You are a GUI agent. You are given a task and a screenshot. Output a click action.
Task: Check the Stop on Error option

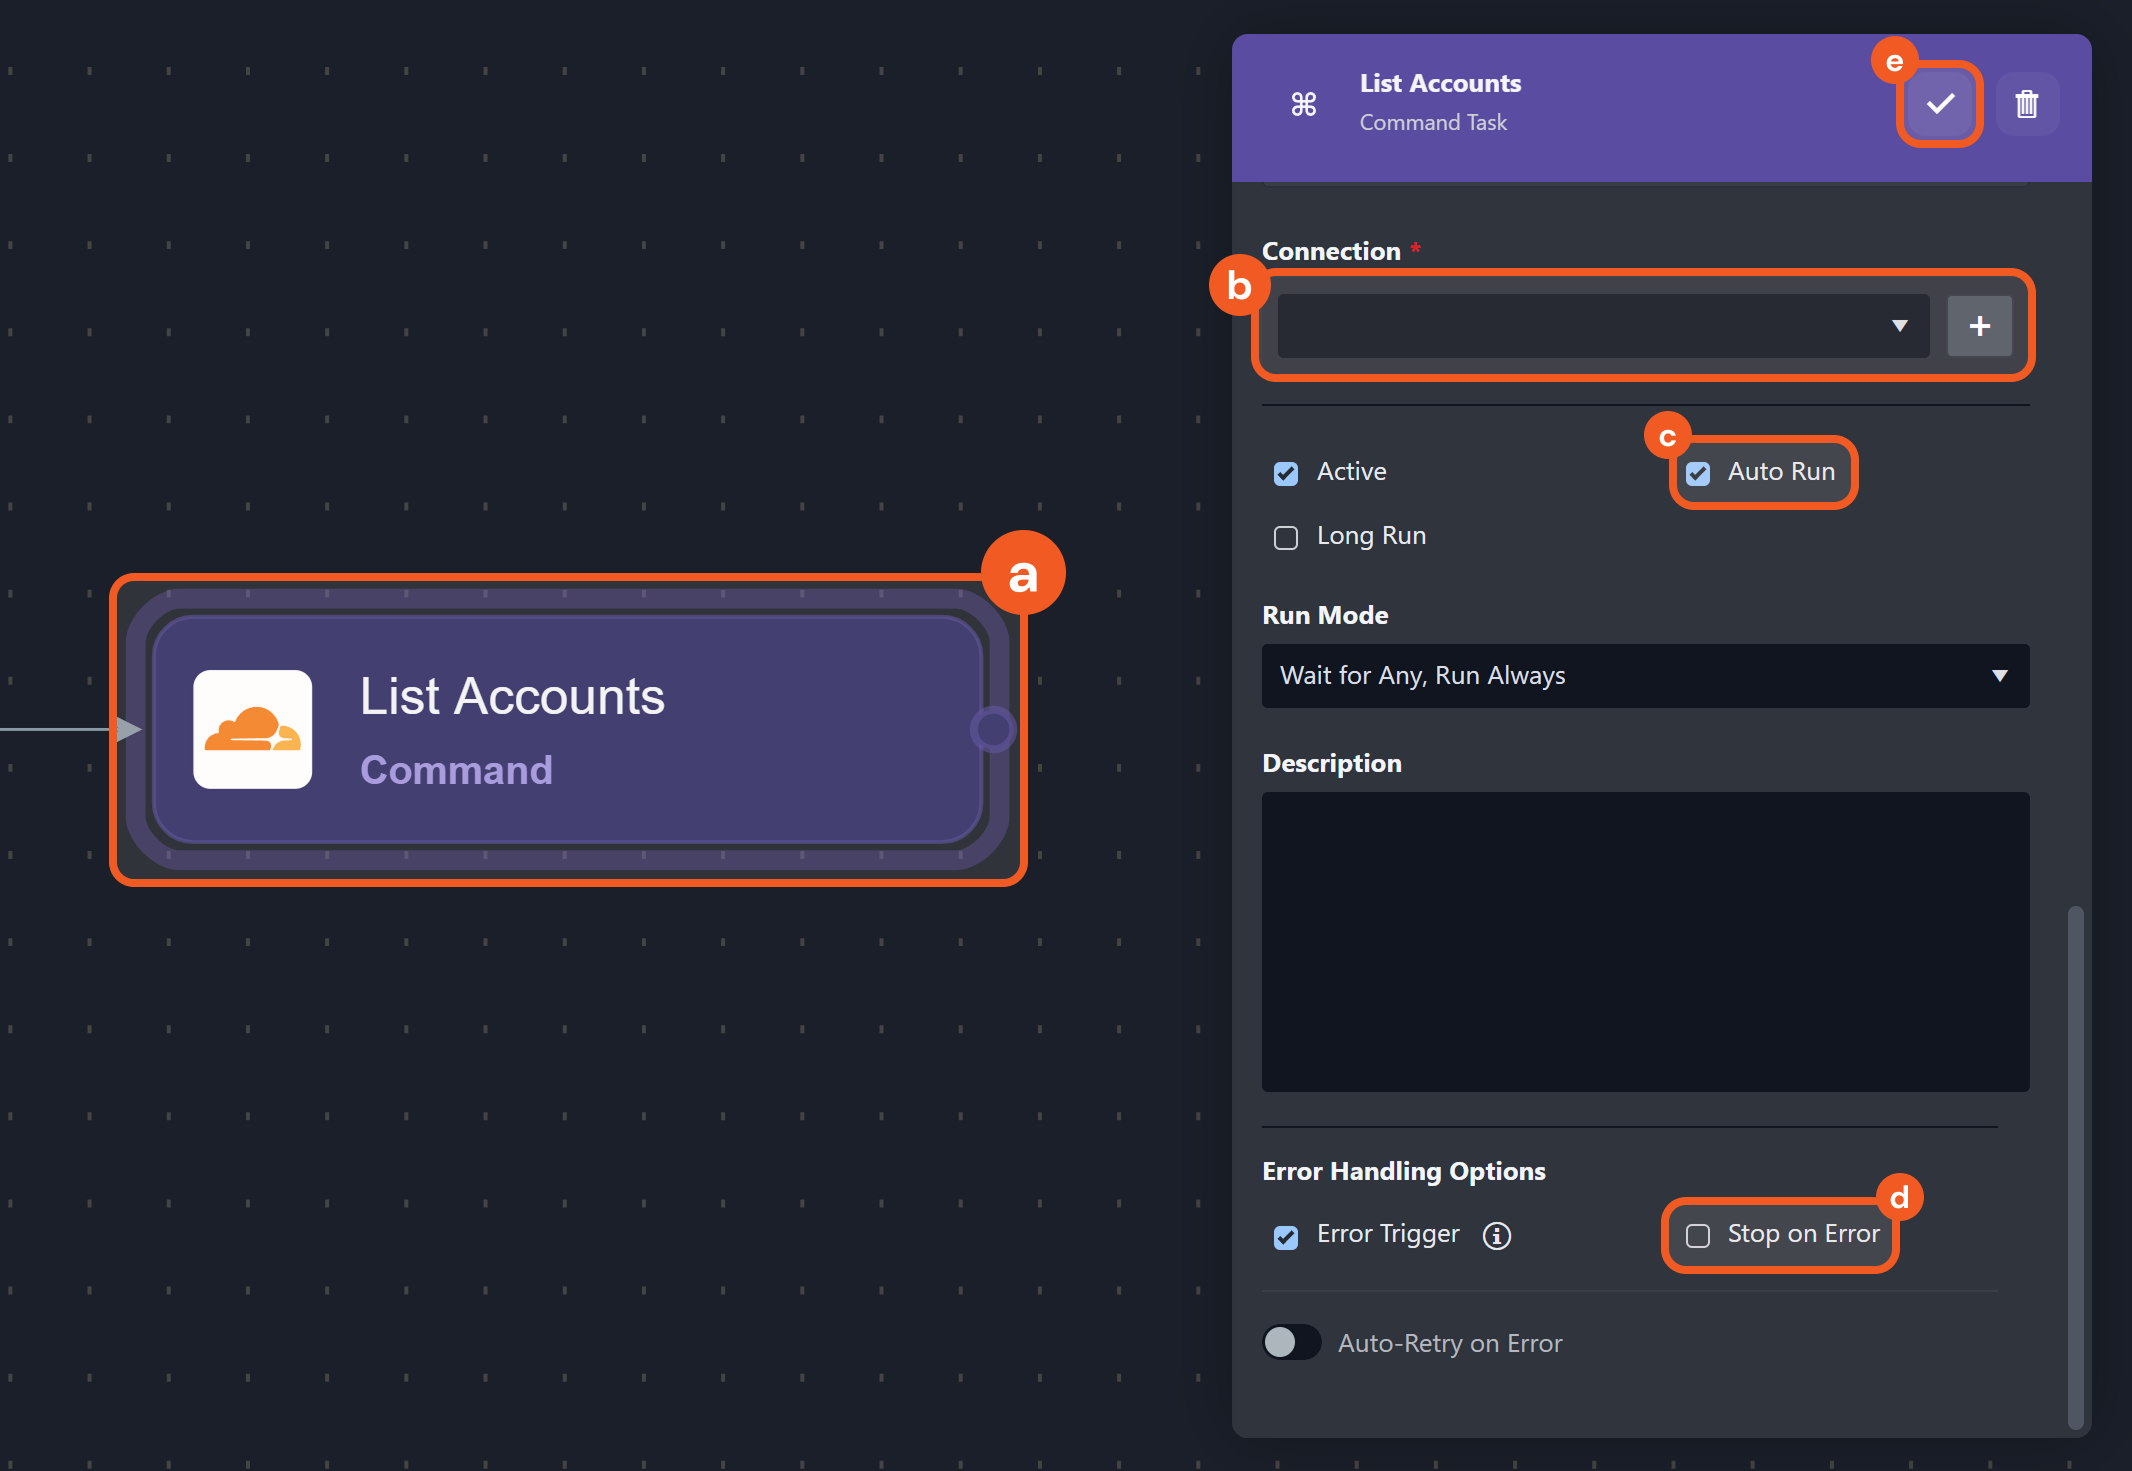(x=1698, y=1236)
